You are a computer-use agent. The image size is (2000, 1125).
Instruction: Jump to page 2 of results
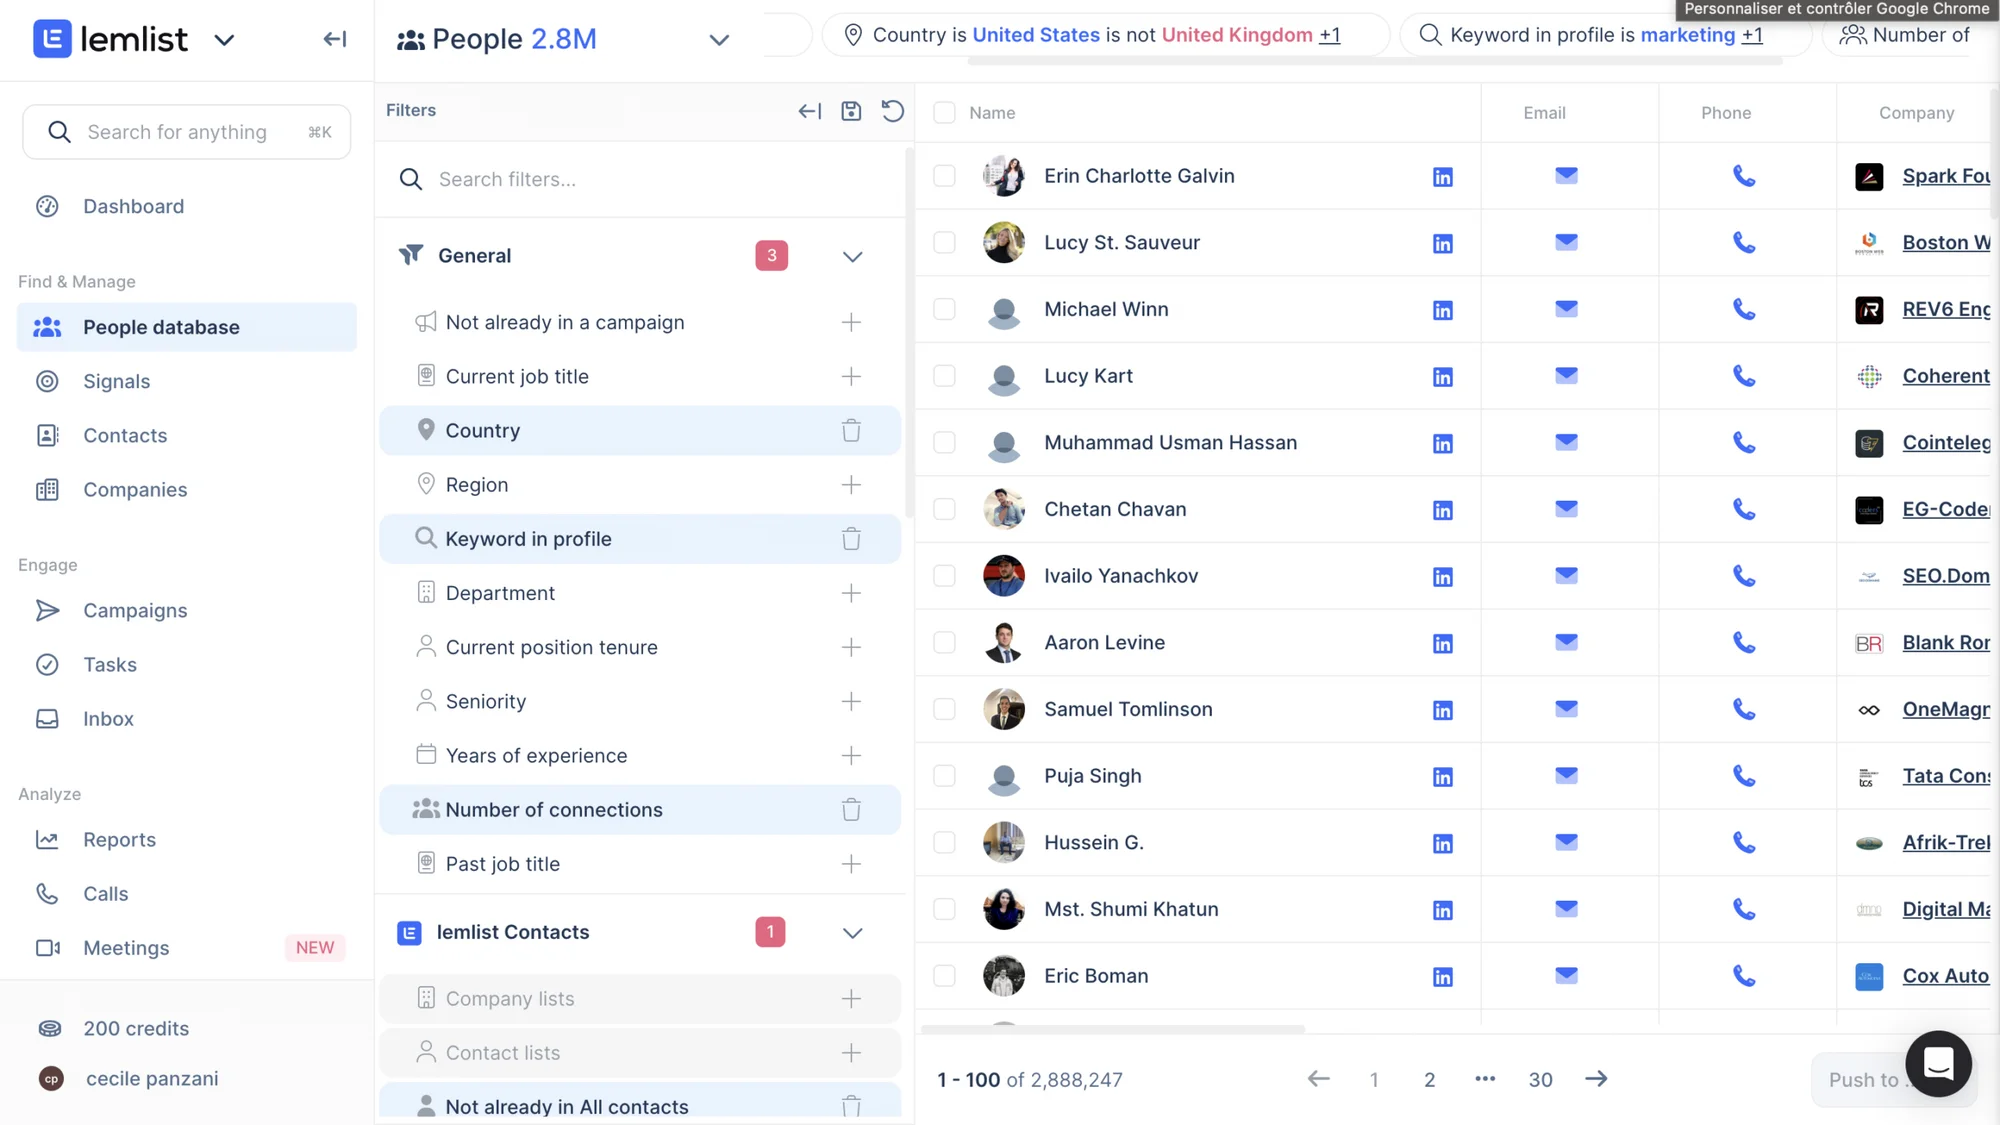pos(1429,1080)
